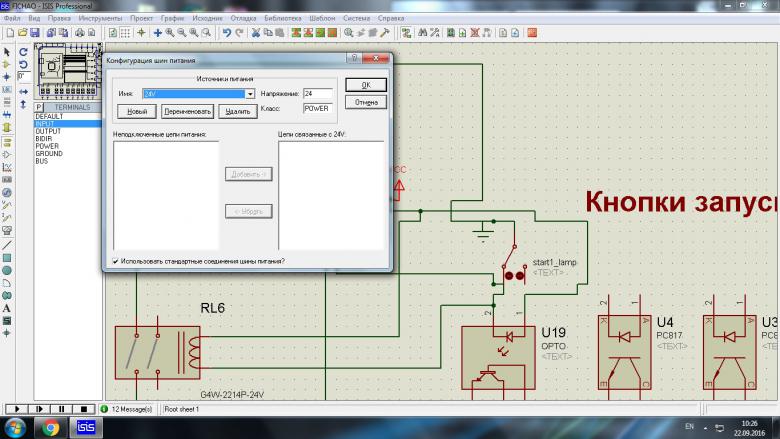This screenshot has width=780, height=439.
Task: Click the block copy icon
Action: click(296, 33)
